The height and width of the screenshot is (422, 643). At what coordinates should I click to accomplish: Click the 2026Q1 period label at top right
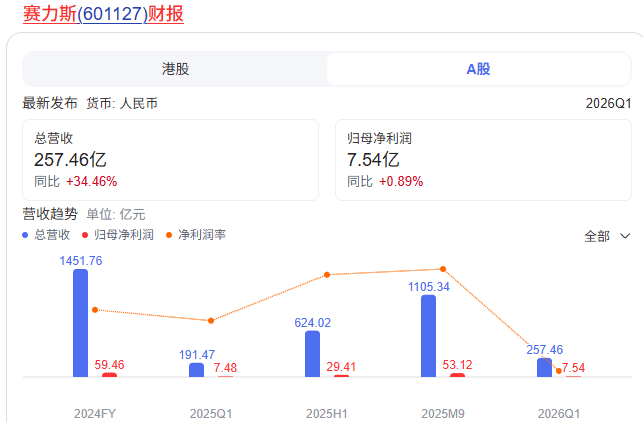pos(608,103)
